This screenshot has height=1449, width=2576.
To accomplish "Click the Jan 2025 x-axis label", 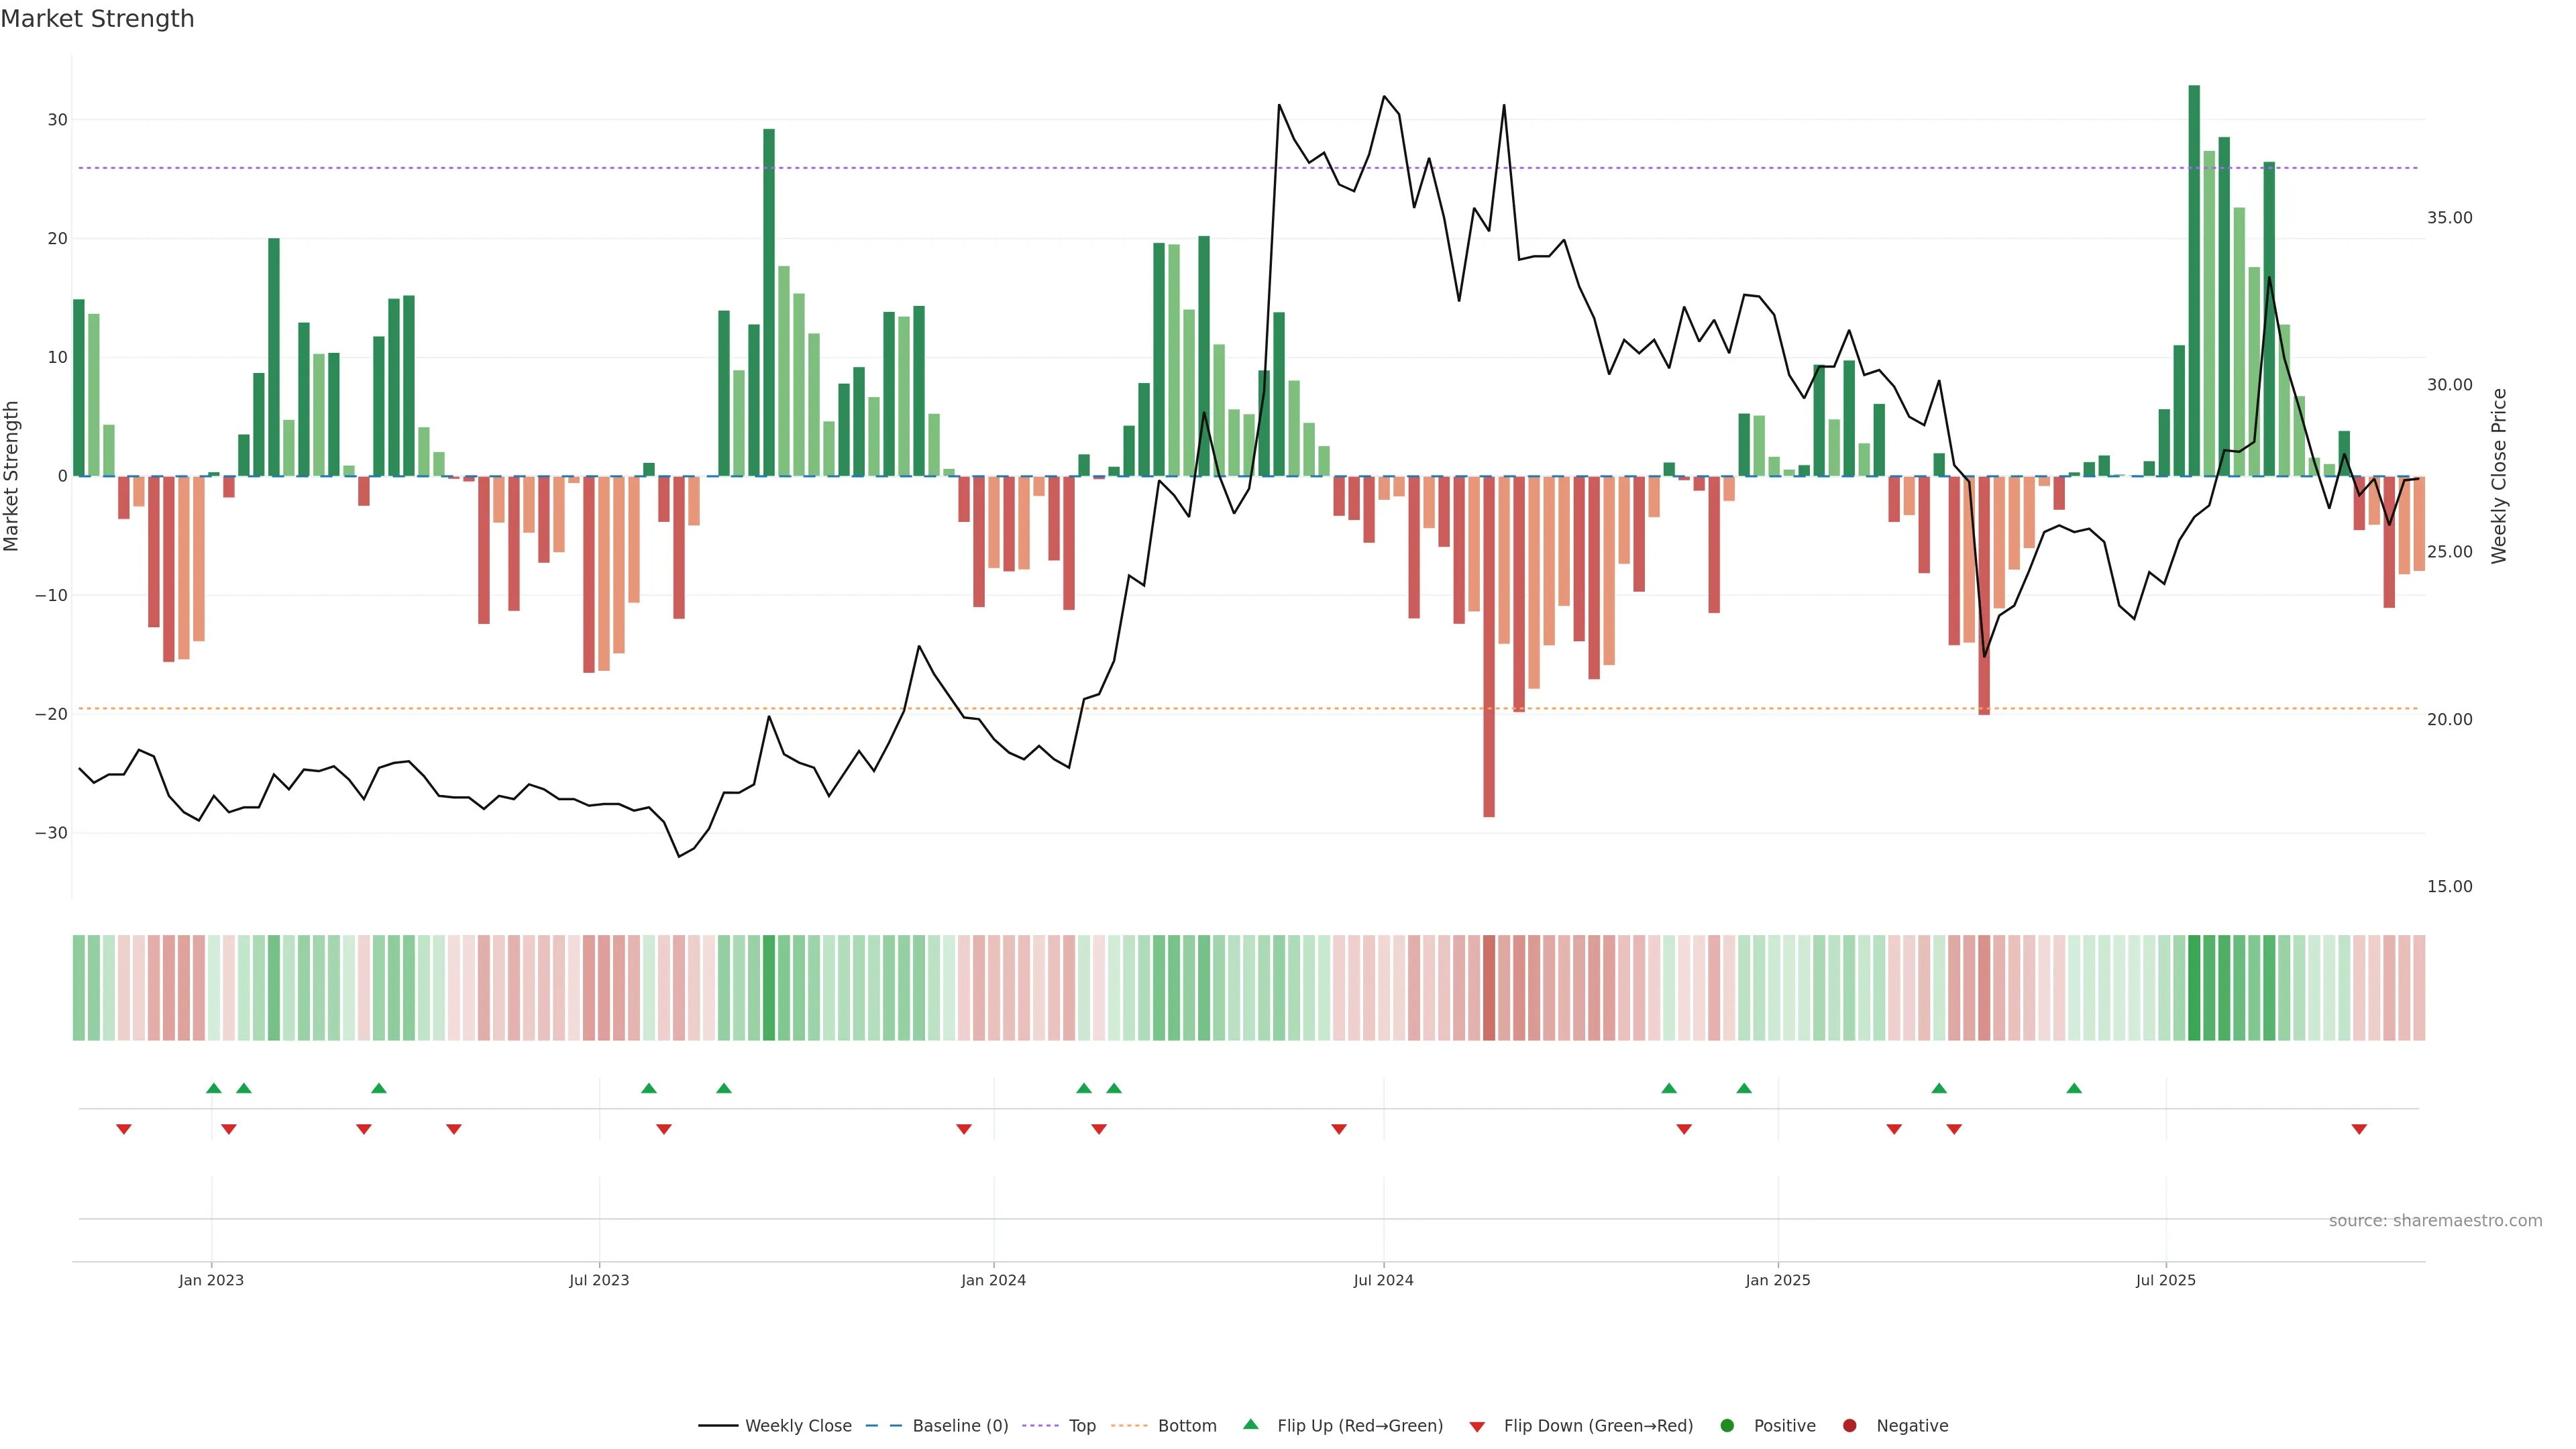I will [1777, 1280].
